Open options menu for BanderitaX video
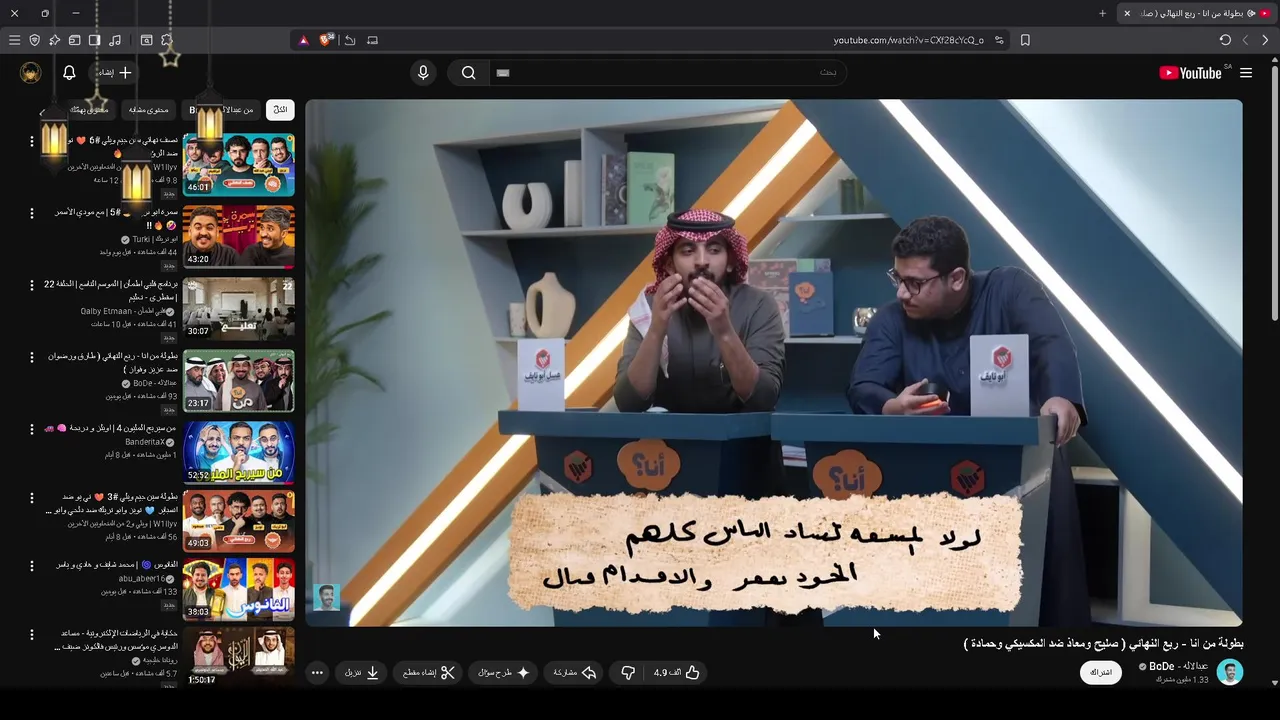Viewport: 1280px width, 720px height. (x=31, y=429)
